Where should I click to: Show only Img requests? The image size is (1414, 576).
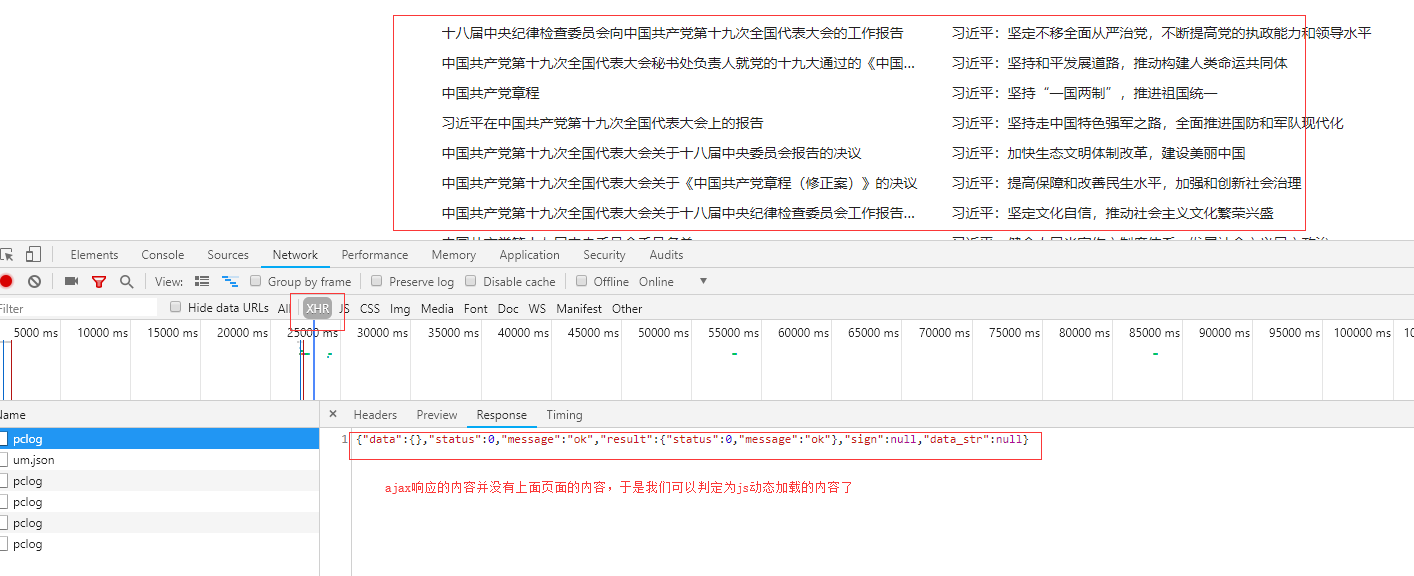pos(400,309)
